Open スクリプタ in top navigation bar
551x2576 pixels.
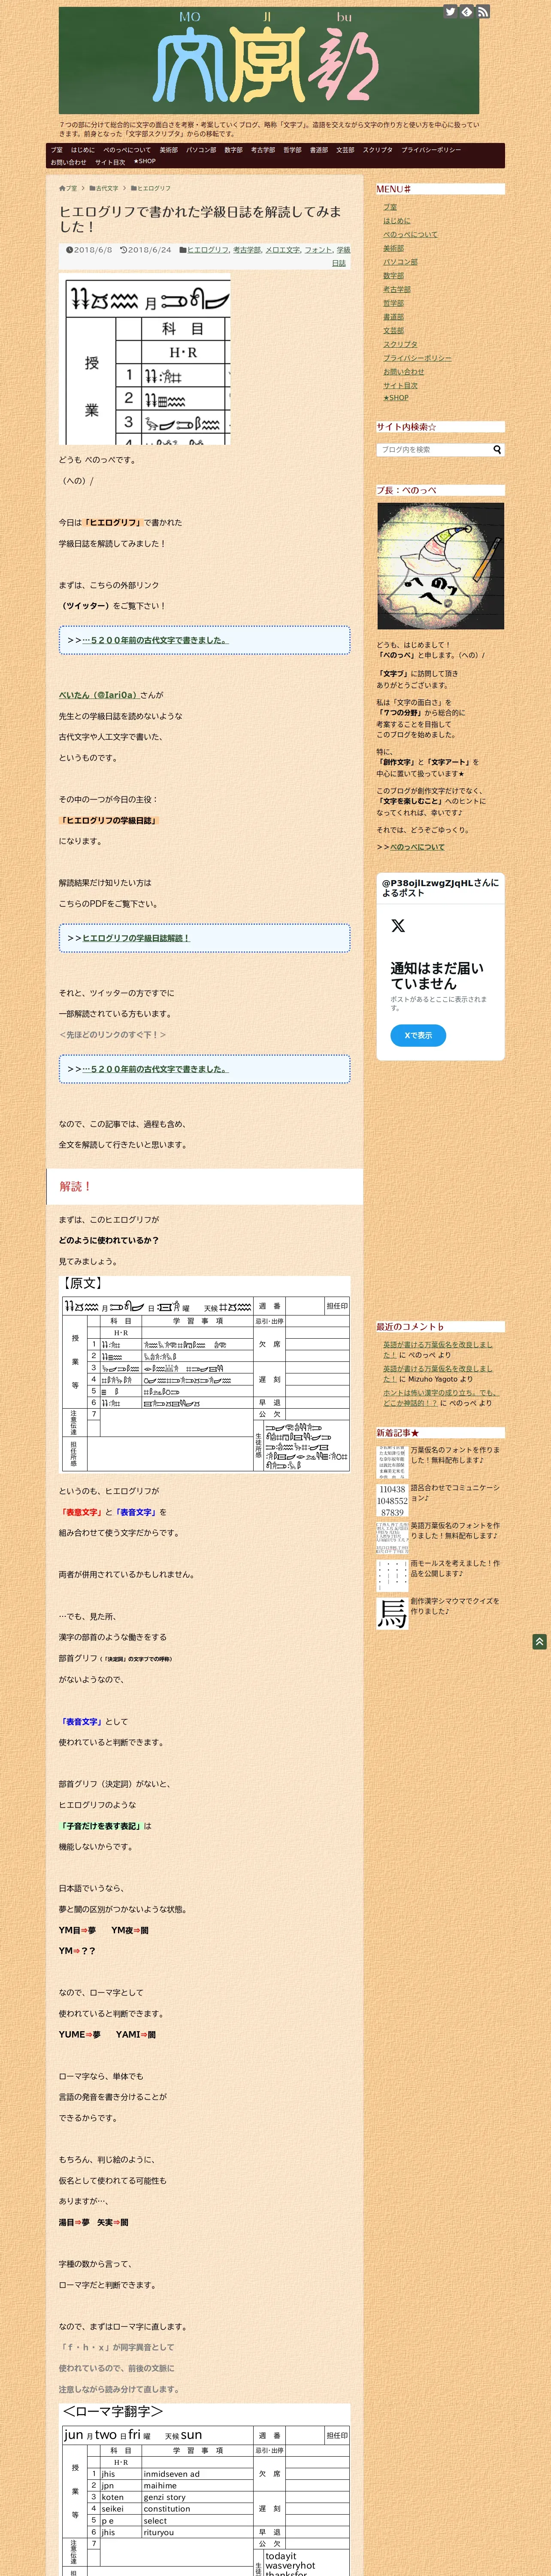[378, 150]
